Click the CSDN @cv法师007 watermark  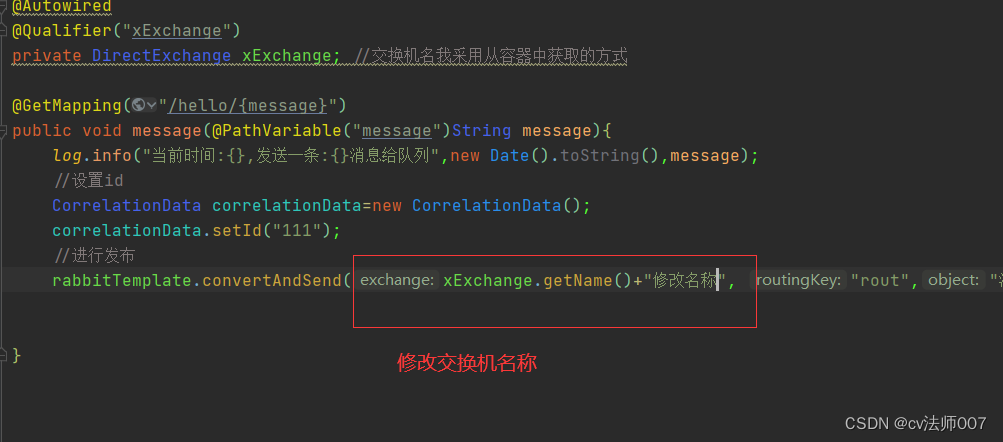[x=915, y=423]
